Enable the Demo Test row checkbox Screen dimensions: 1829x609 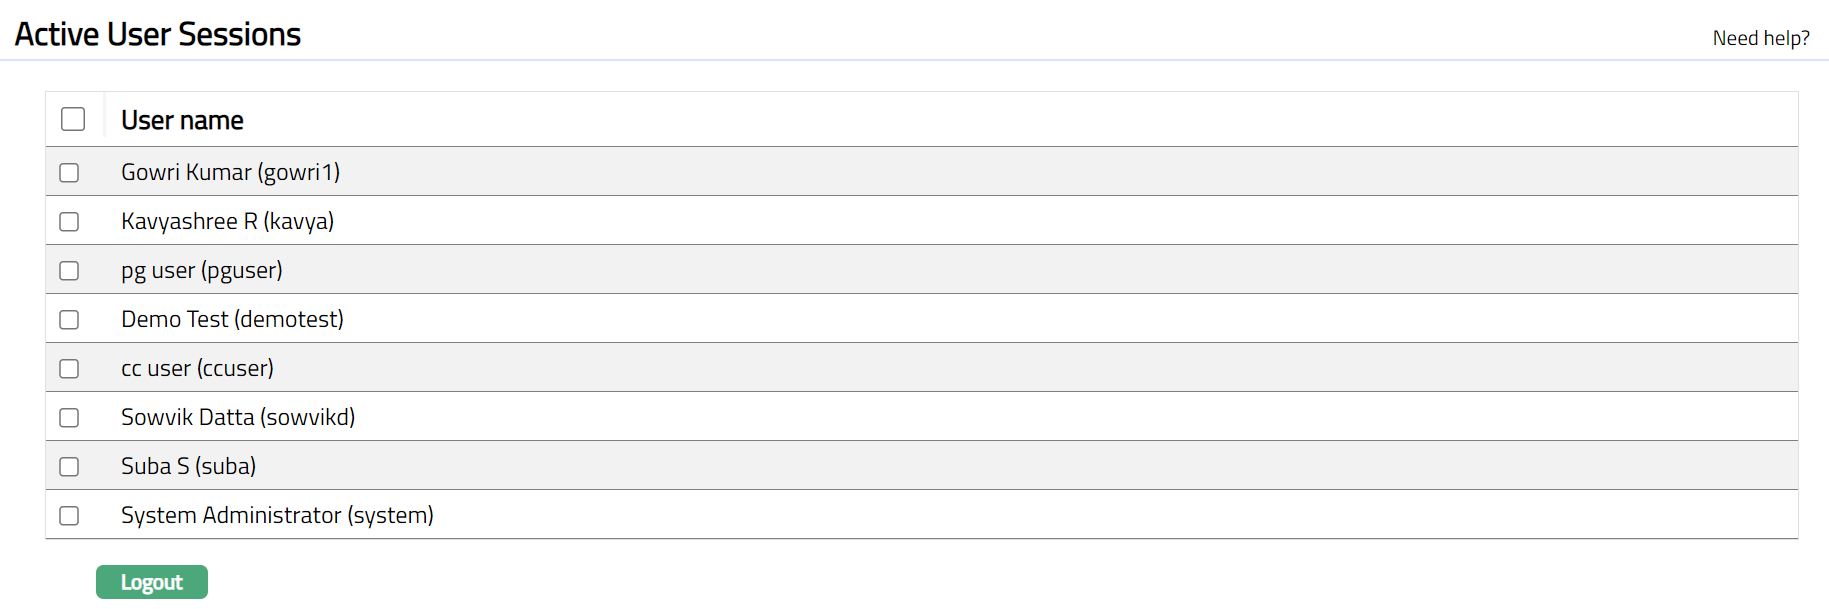point(69,320)
